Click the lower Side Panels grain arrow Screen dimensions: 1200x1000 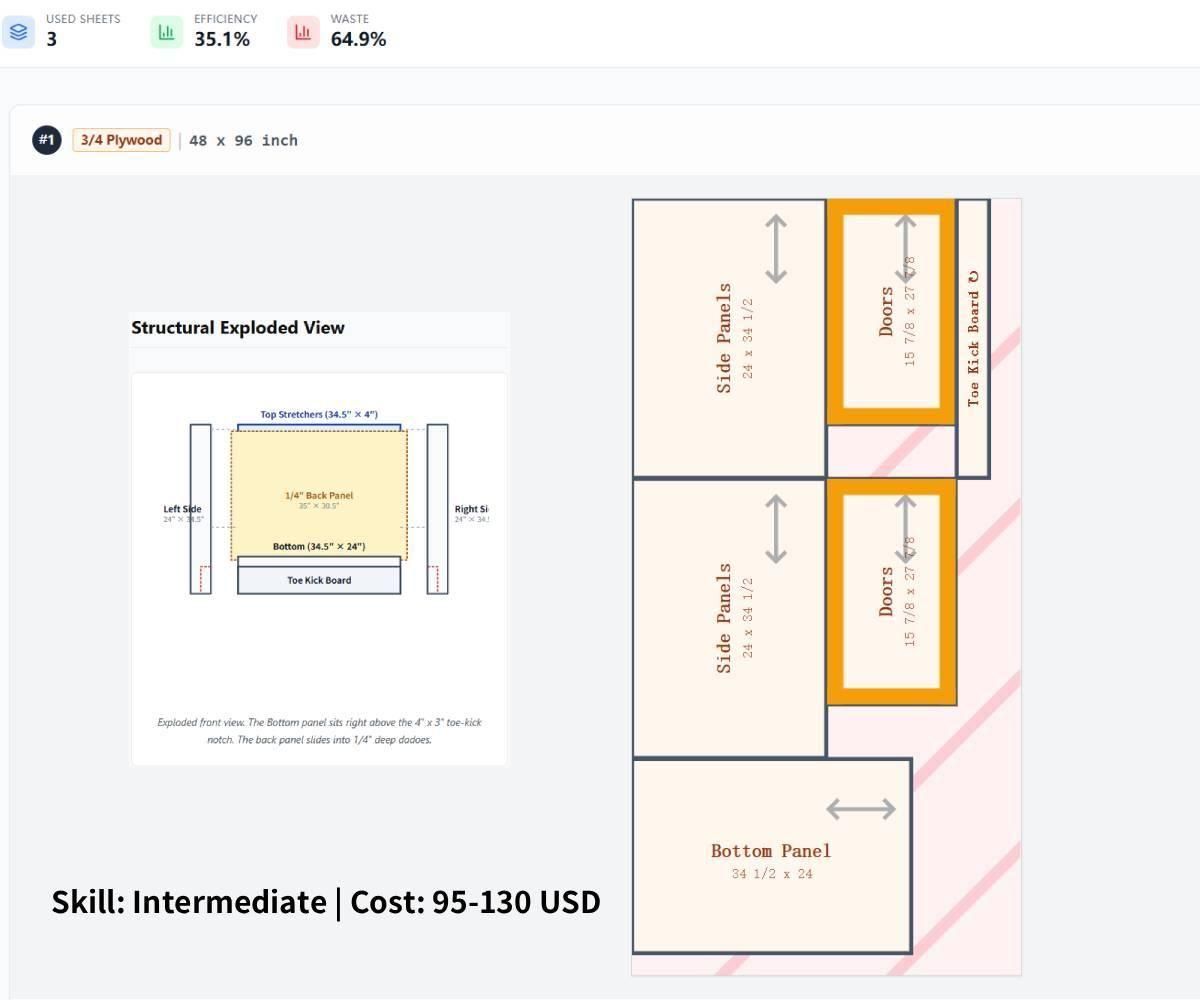point(776,529)
